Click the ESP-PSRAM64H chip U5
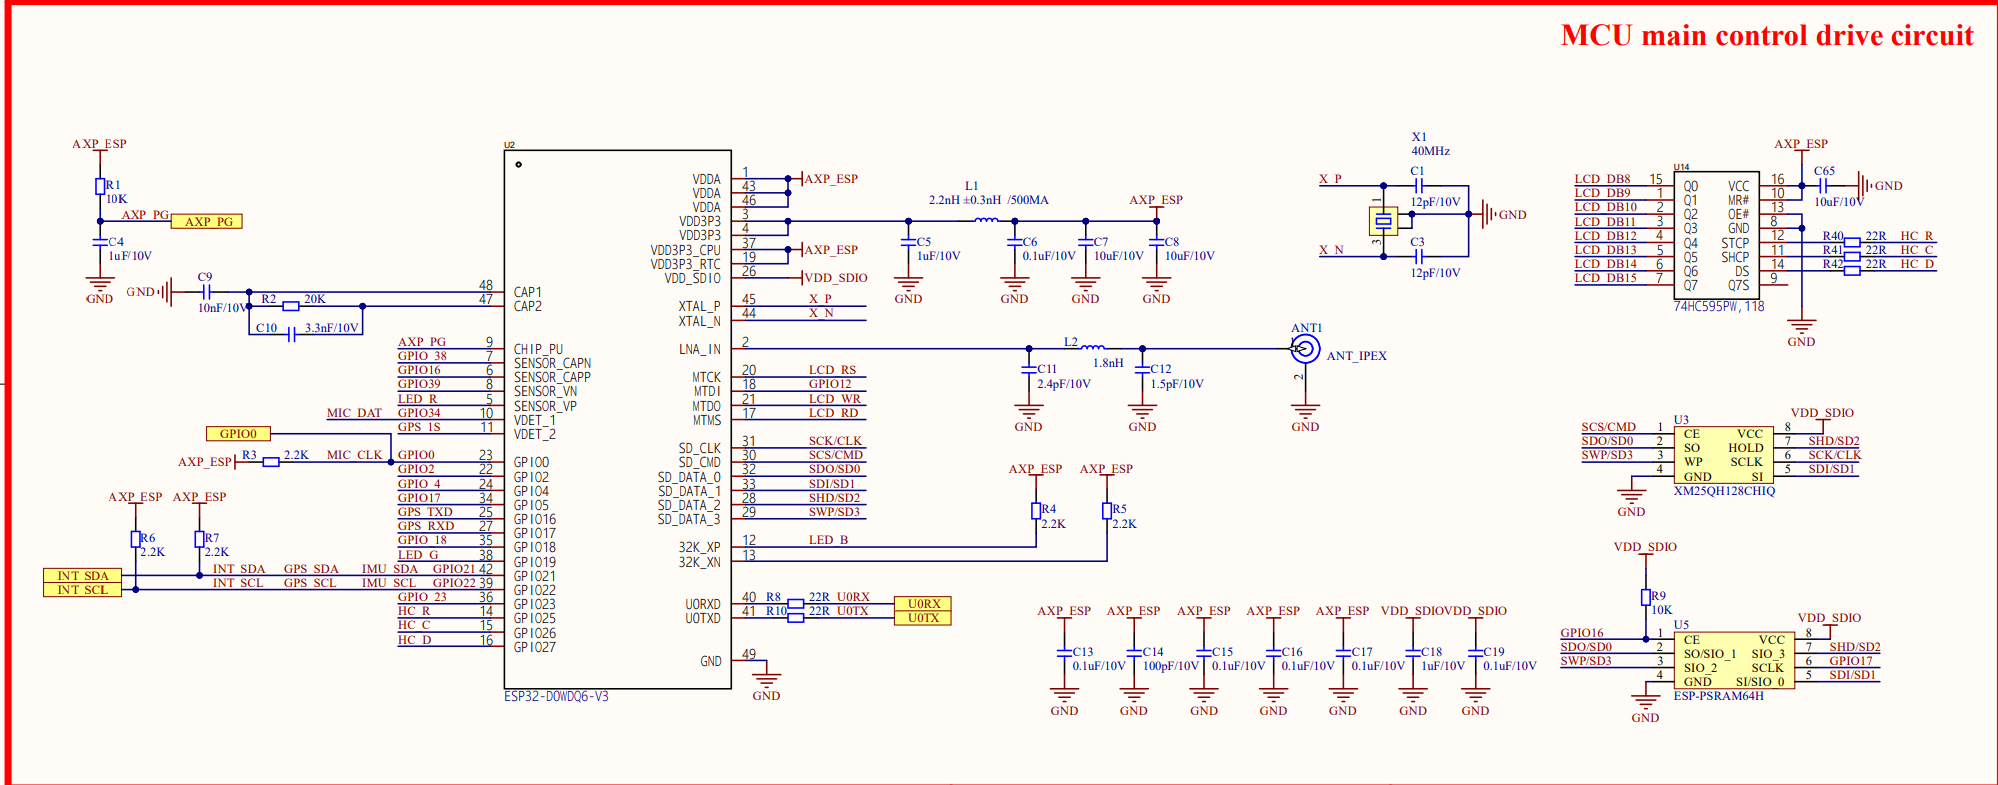The width and height of the screenshot is (1998, 785). coord(1734,660)
